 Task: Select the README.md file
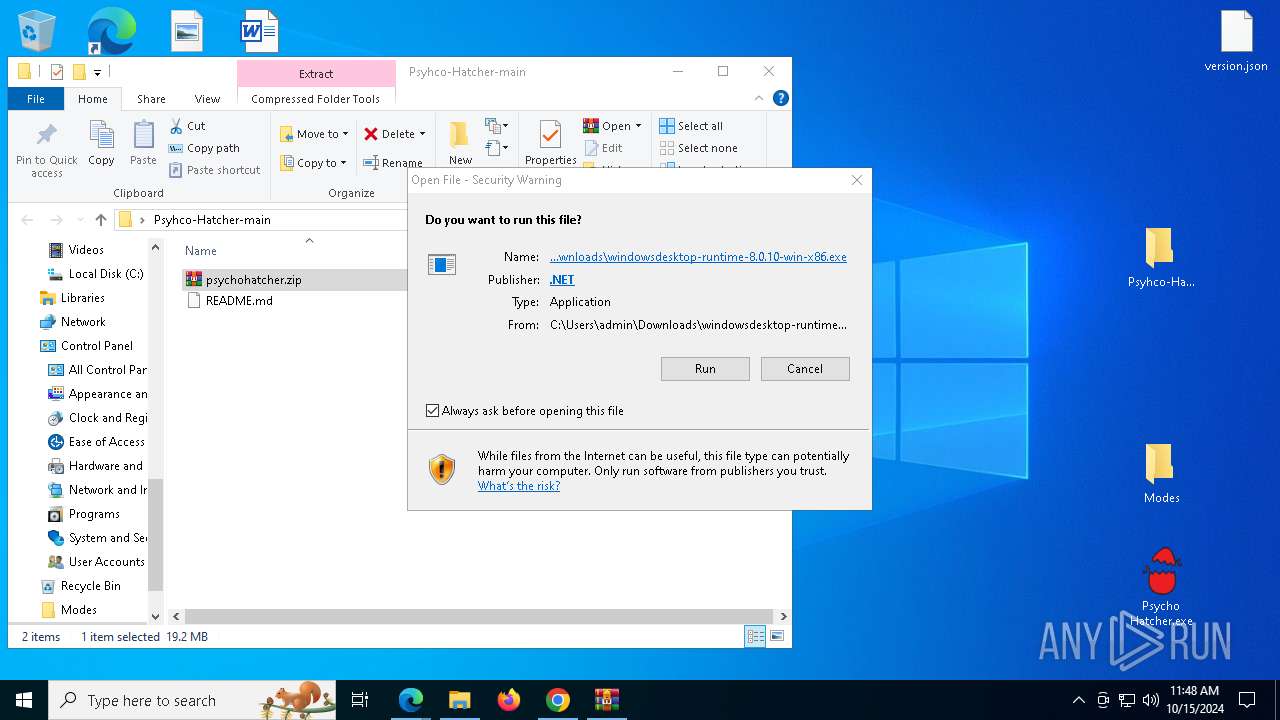[x=239, y=300]
